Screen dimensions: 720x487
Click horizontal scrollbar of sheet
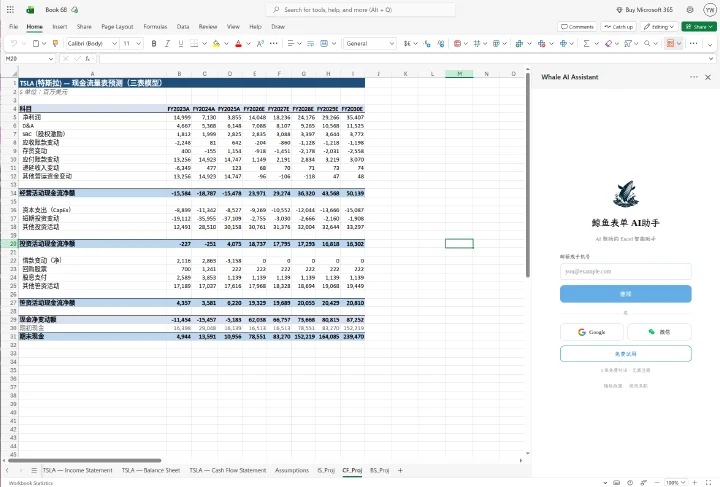[x=85, y=460]
